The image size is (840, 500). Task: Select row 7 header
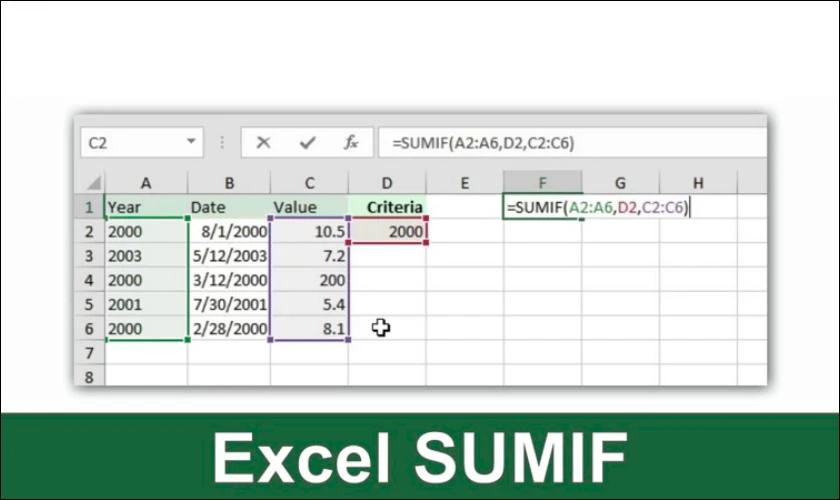click(x=89, y=353)
